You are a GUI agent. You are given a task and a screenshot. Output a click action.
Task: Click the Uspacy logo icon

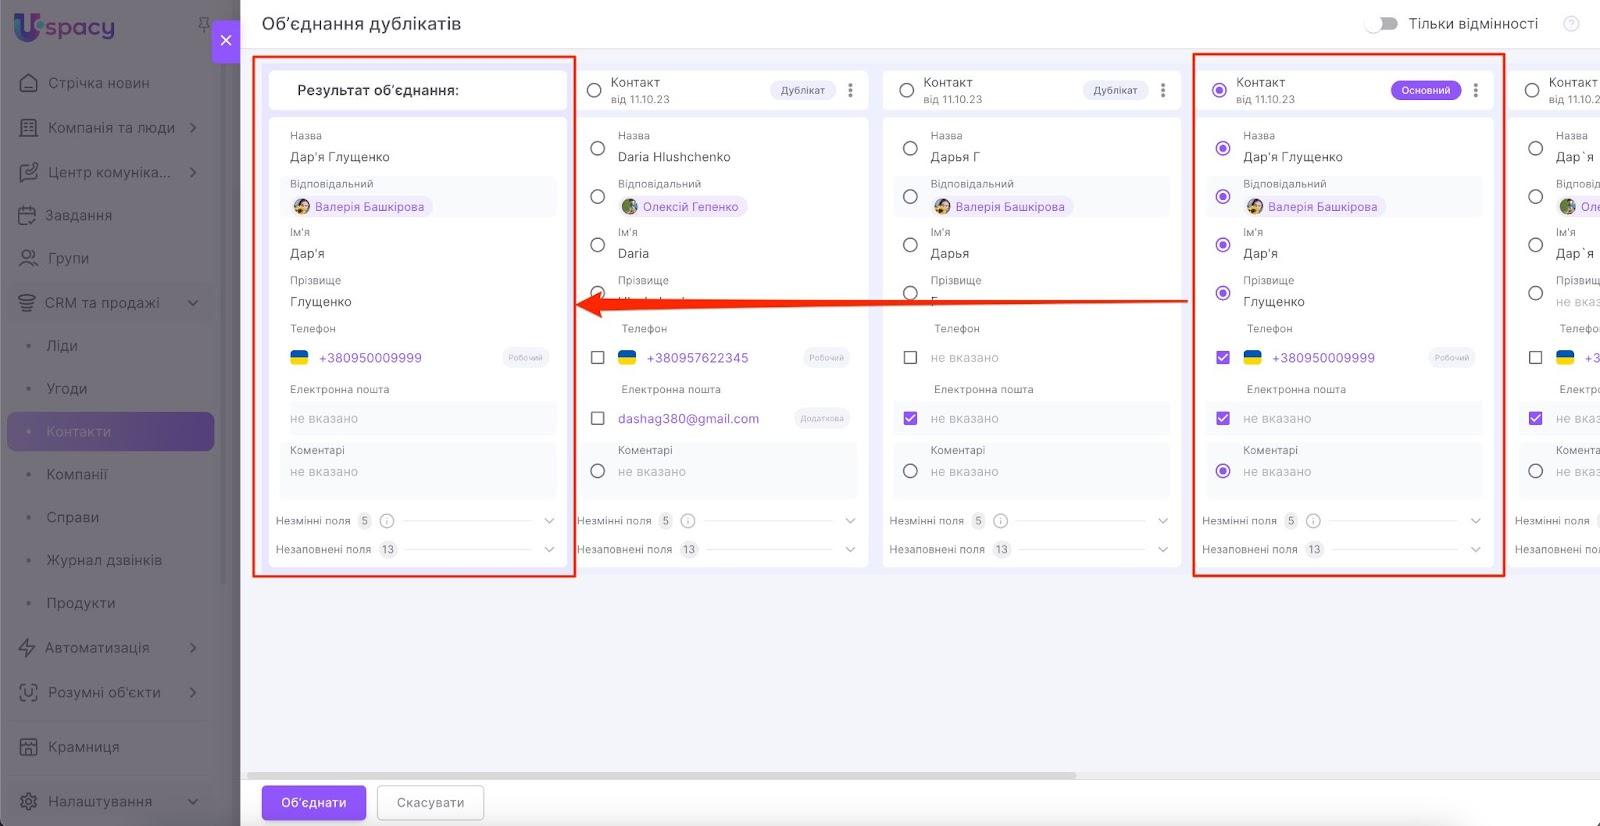coord(28,25)
